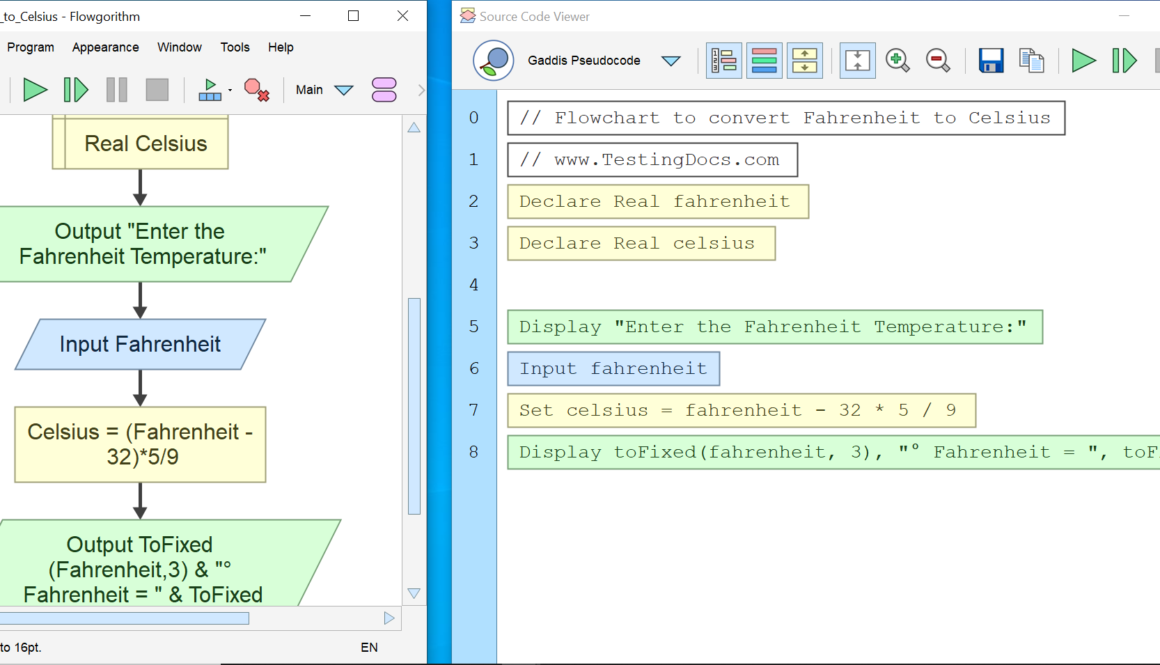1160x665 pixels.
Task: Click the flowchart scroll down arrow
Action: pos(414,593)
